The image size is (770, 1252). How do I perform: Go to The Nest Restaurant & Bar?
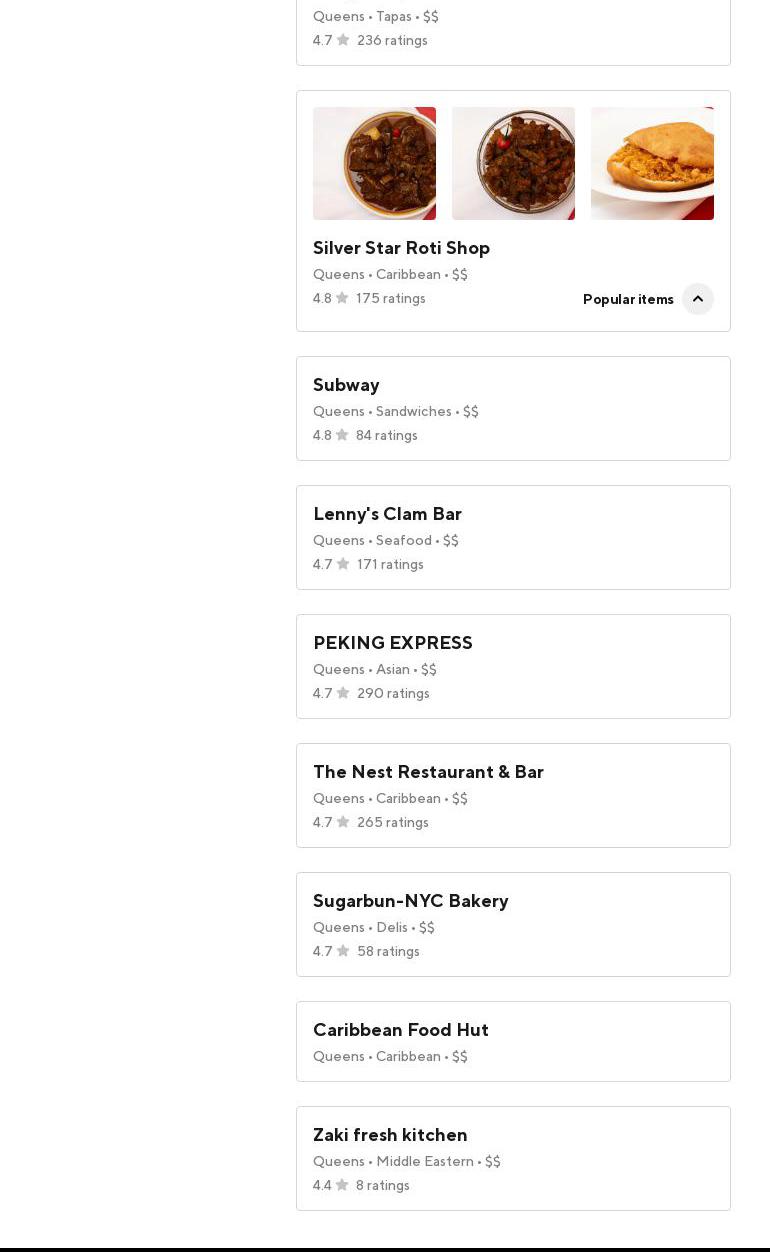(x=428, y=772)
